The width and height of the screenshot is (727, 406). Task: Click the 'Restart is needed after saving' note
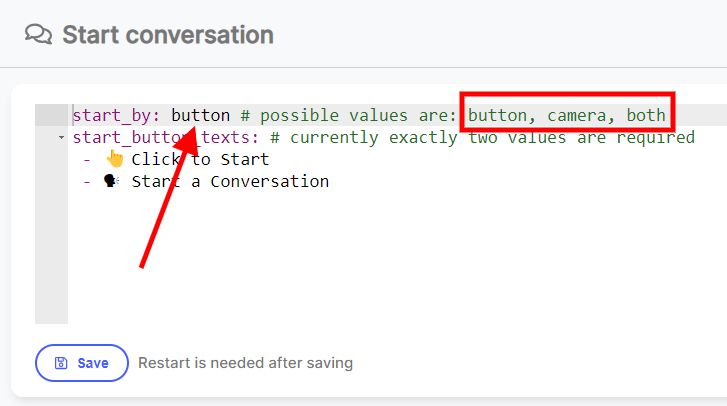pyautogui.click(x=245, y=363)
